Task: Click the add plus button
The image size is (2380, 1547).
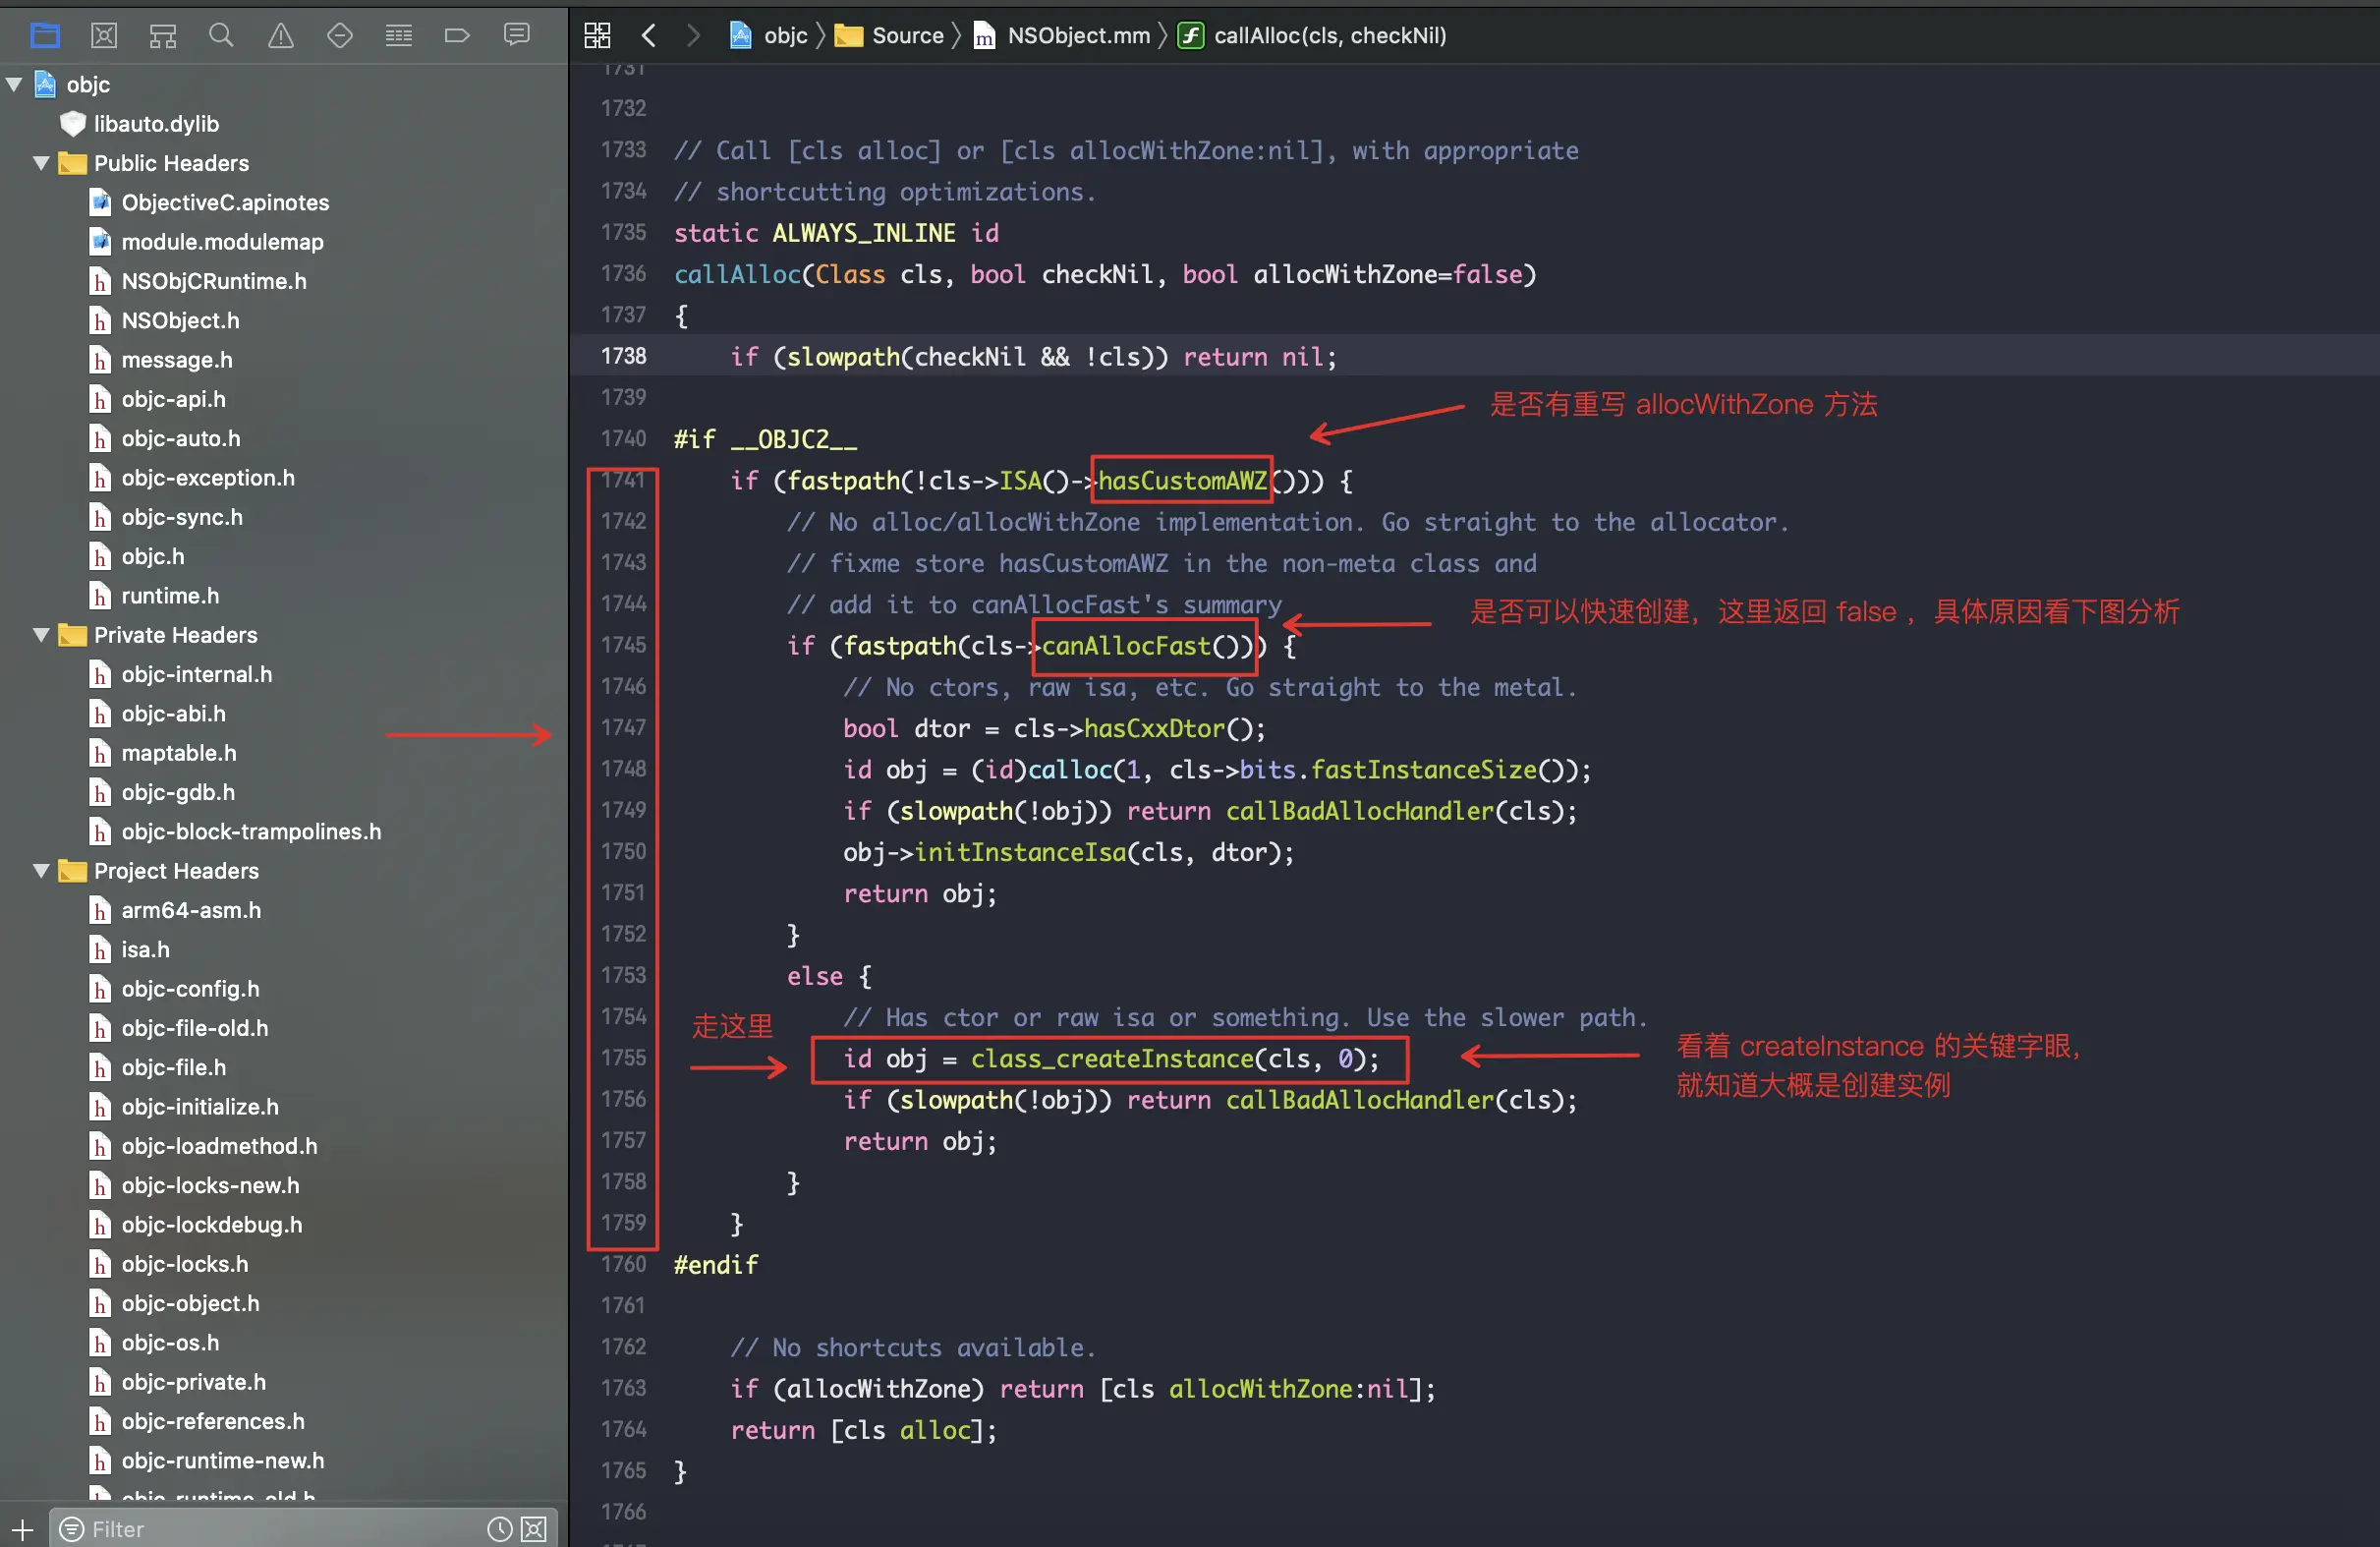Action: [x=22, y=1528]
